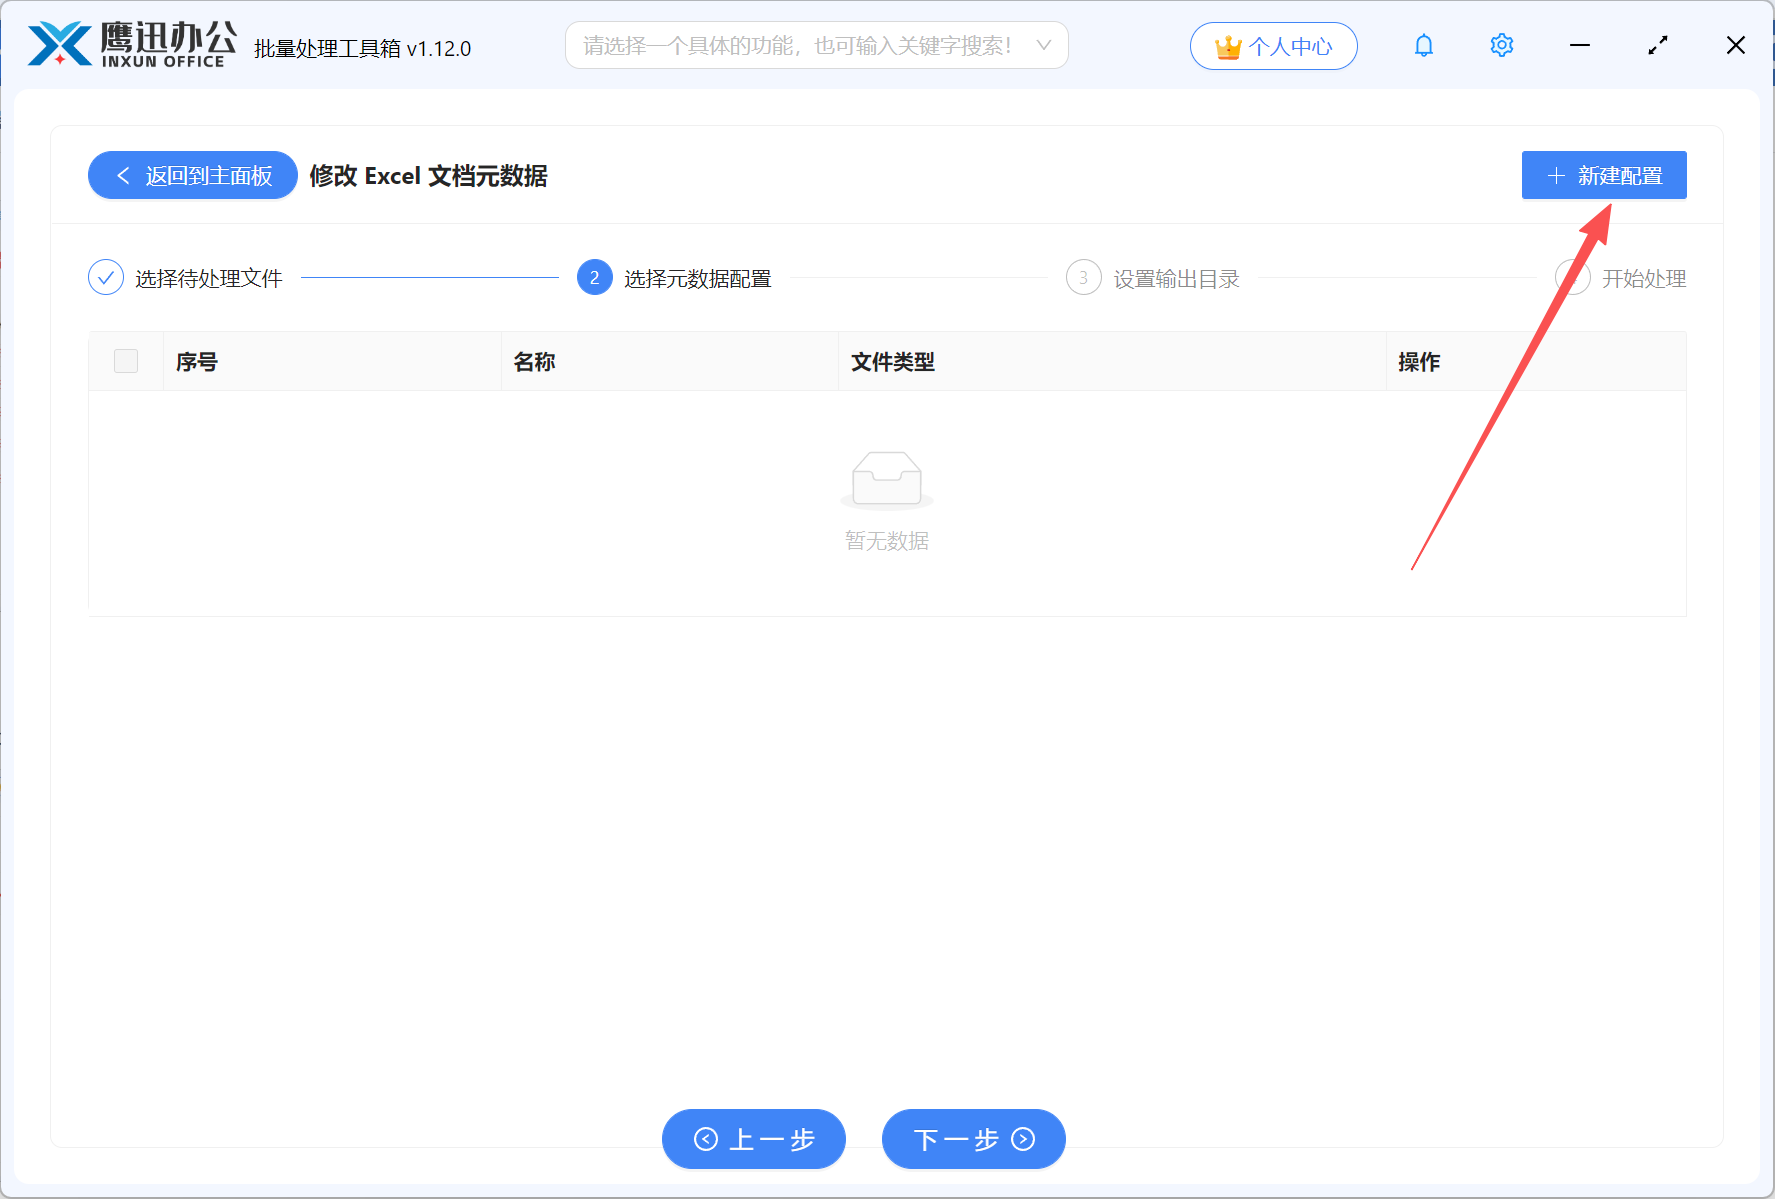Toggle the fullscreen expand arrows icon
The width and height of the screenshot is (1775, 1199).
tap(1657, 46)
